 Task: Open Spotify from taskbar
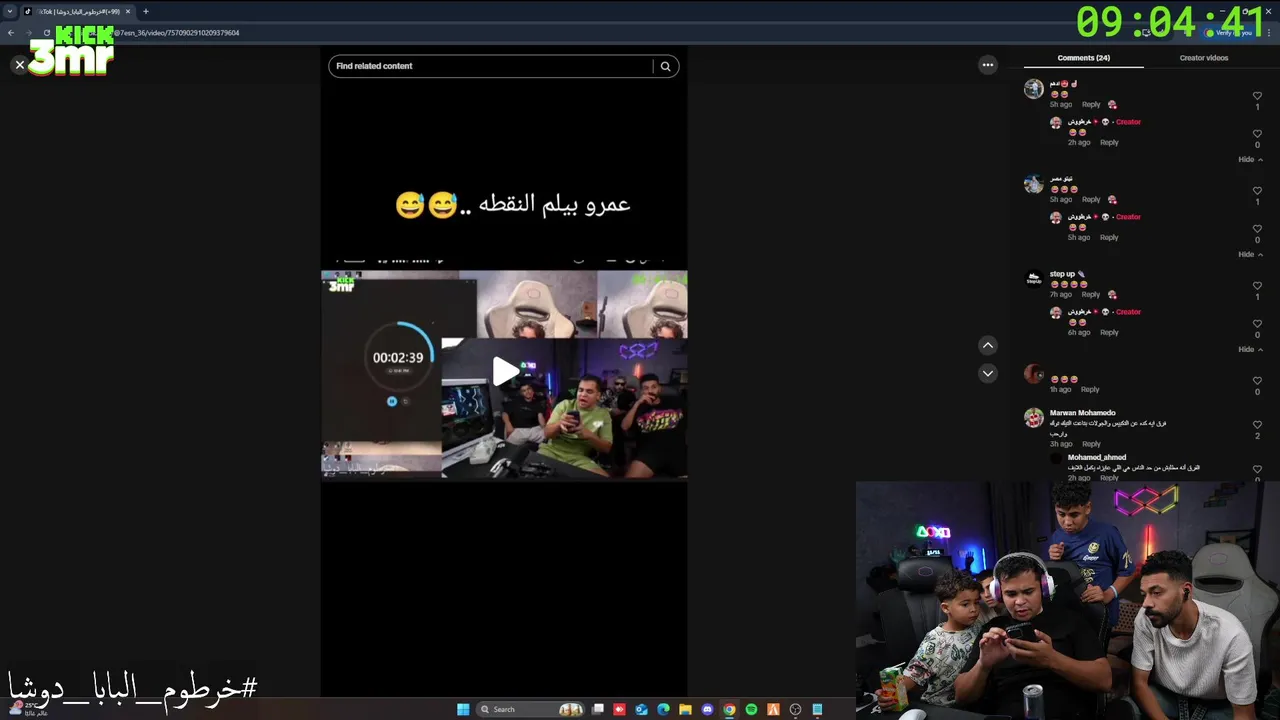pyautogui.click(x=751, y=710)
